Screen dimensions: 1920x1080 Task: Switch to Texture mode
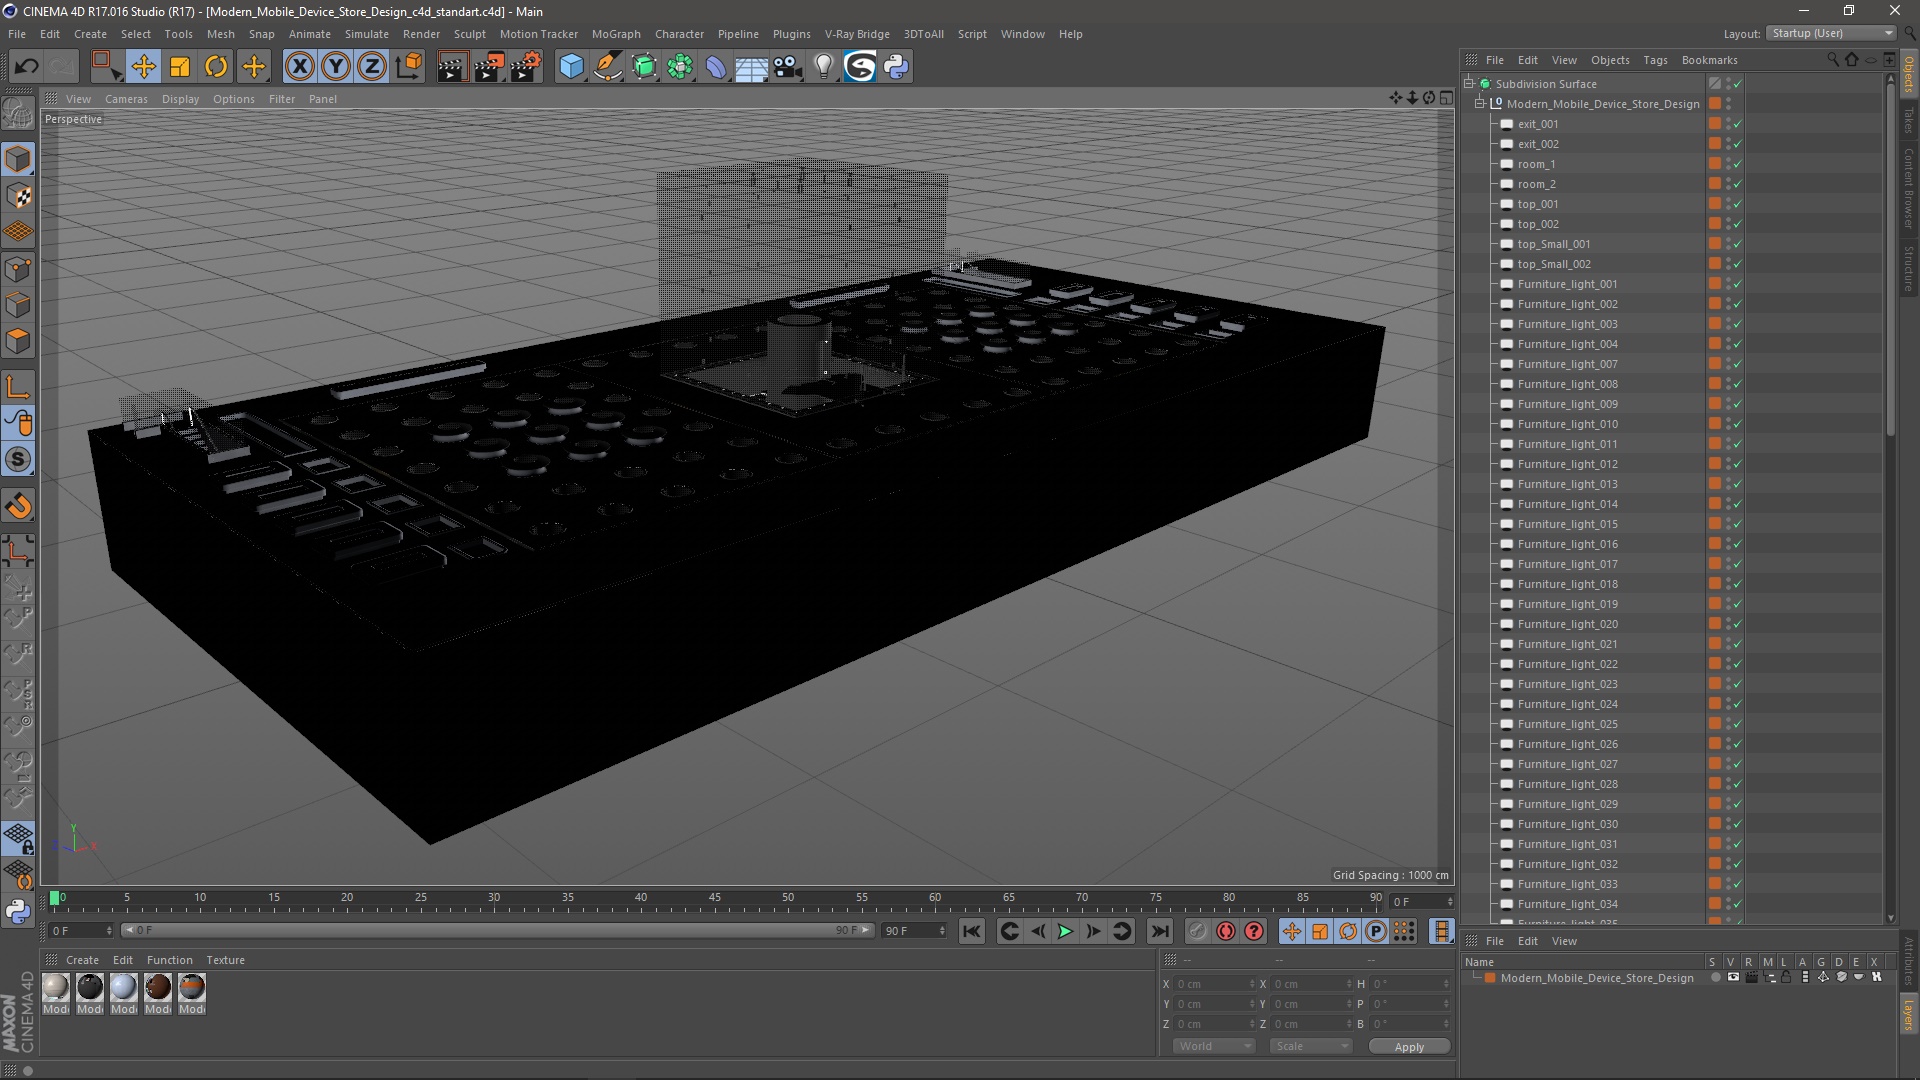(18, 196)
